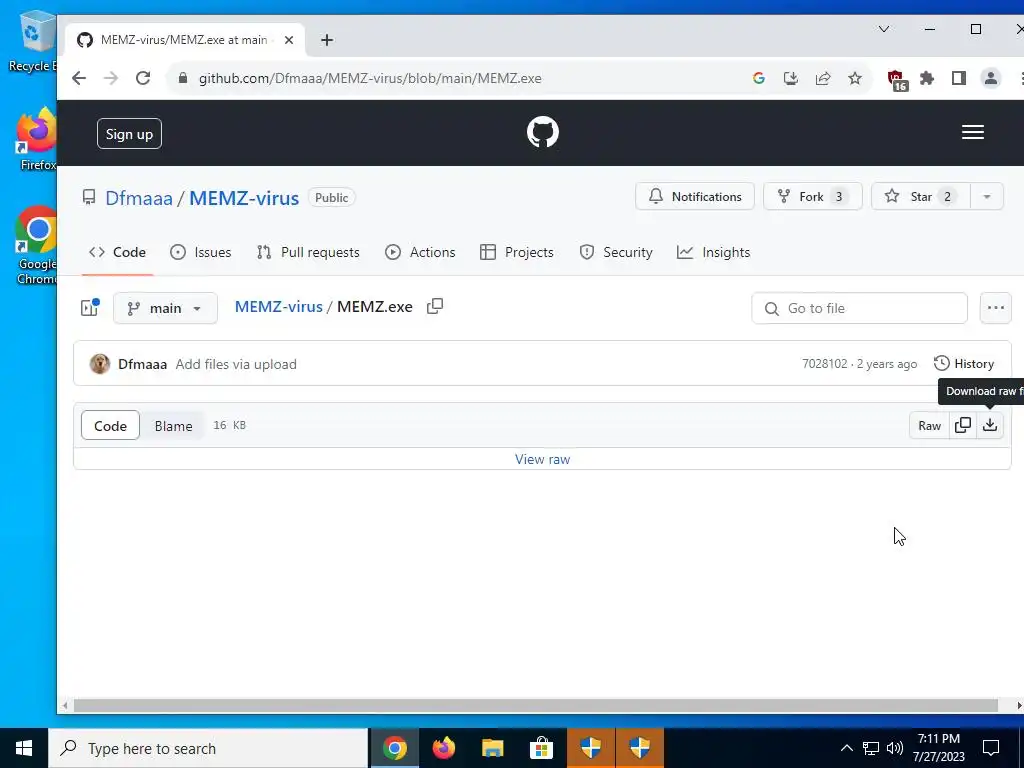Open a new browser tab
Screen dimensions: 1024x768
(327, 40)
